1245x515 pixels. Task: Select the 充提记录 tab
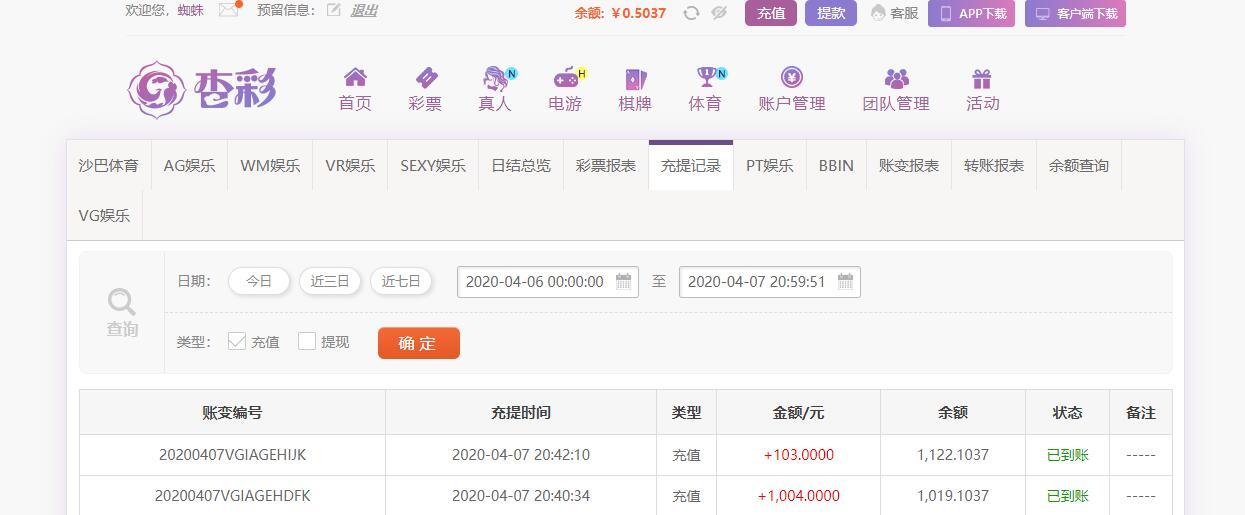click(x=691, y=165)
